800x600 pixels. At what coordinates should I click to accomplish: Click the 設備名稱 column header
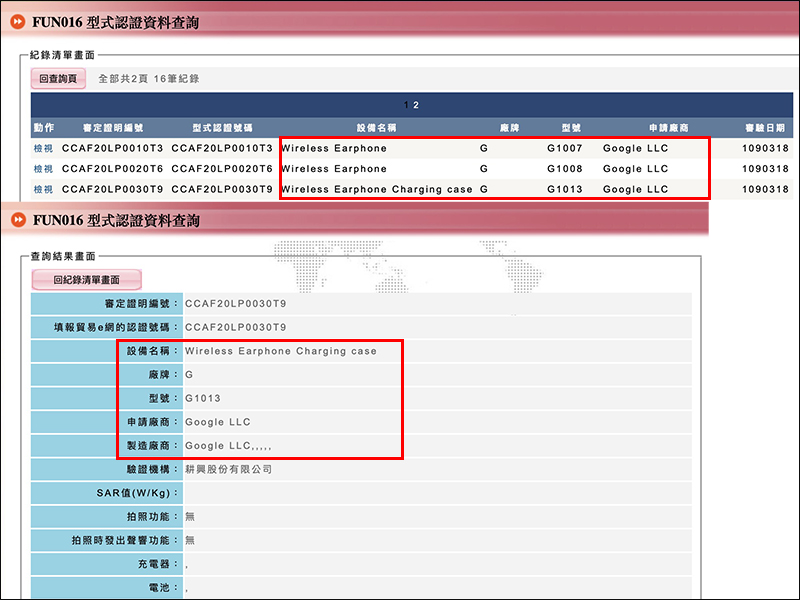click(377, 128)
